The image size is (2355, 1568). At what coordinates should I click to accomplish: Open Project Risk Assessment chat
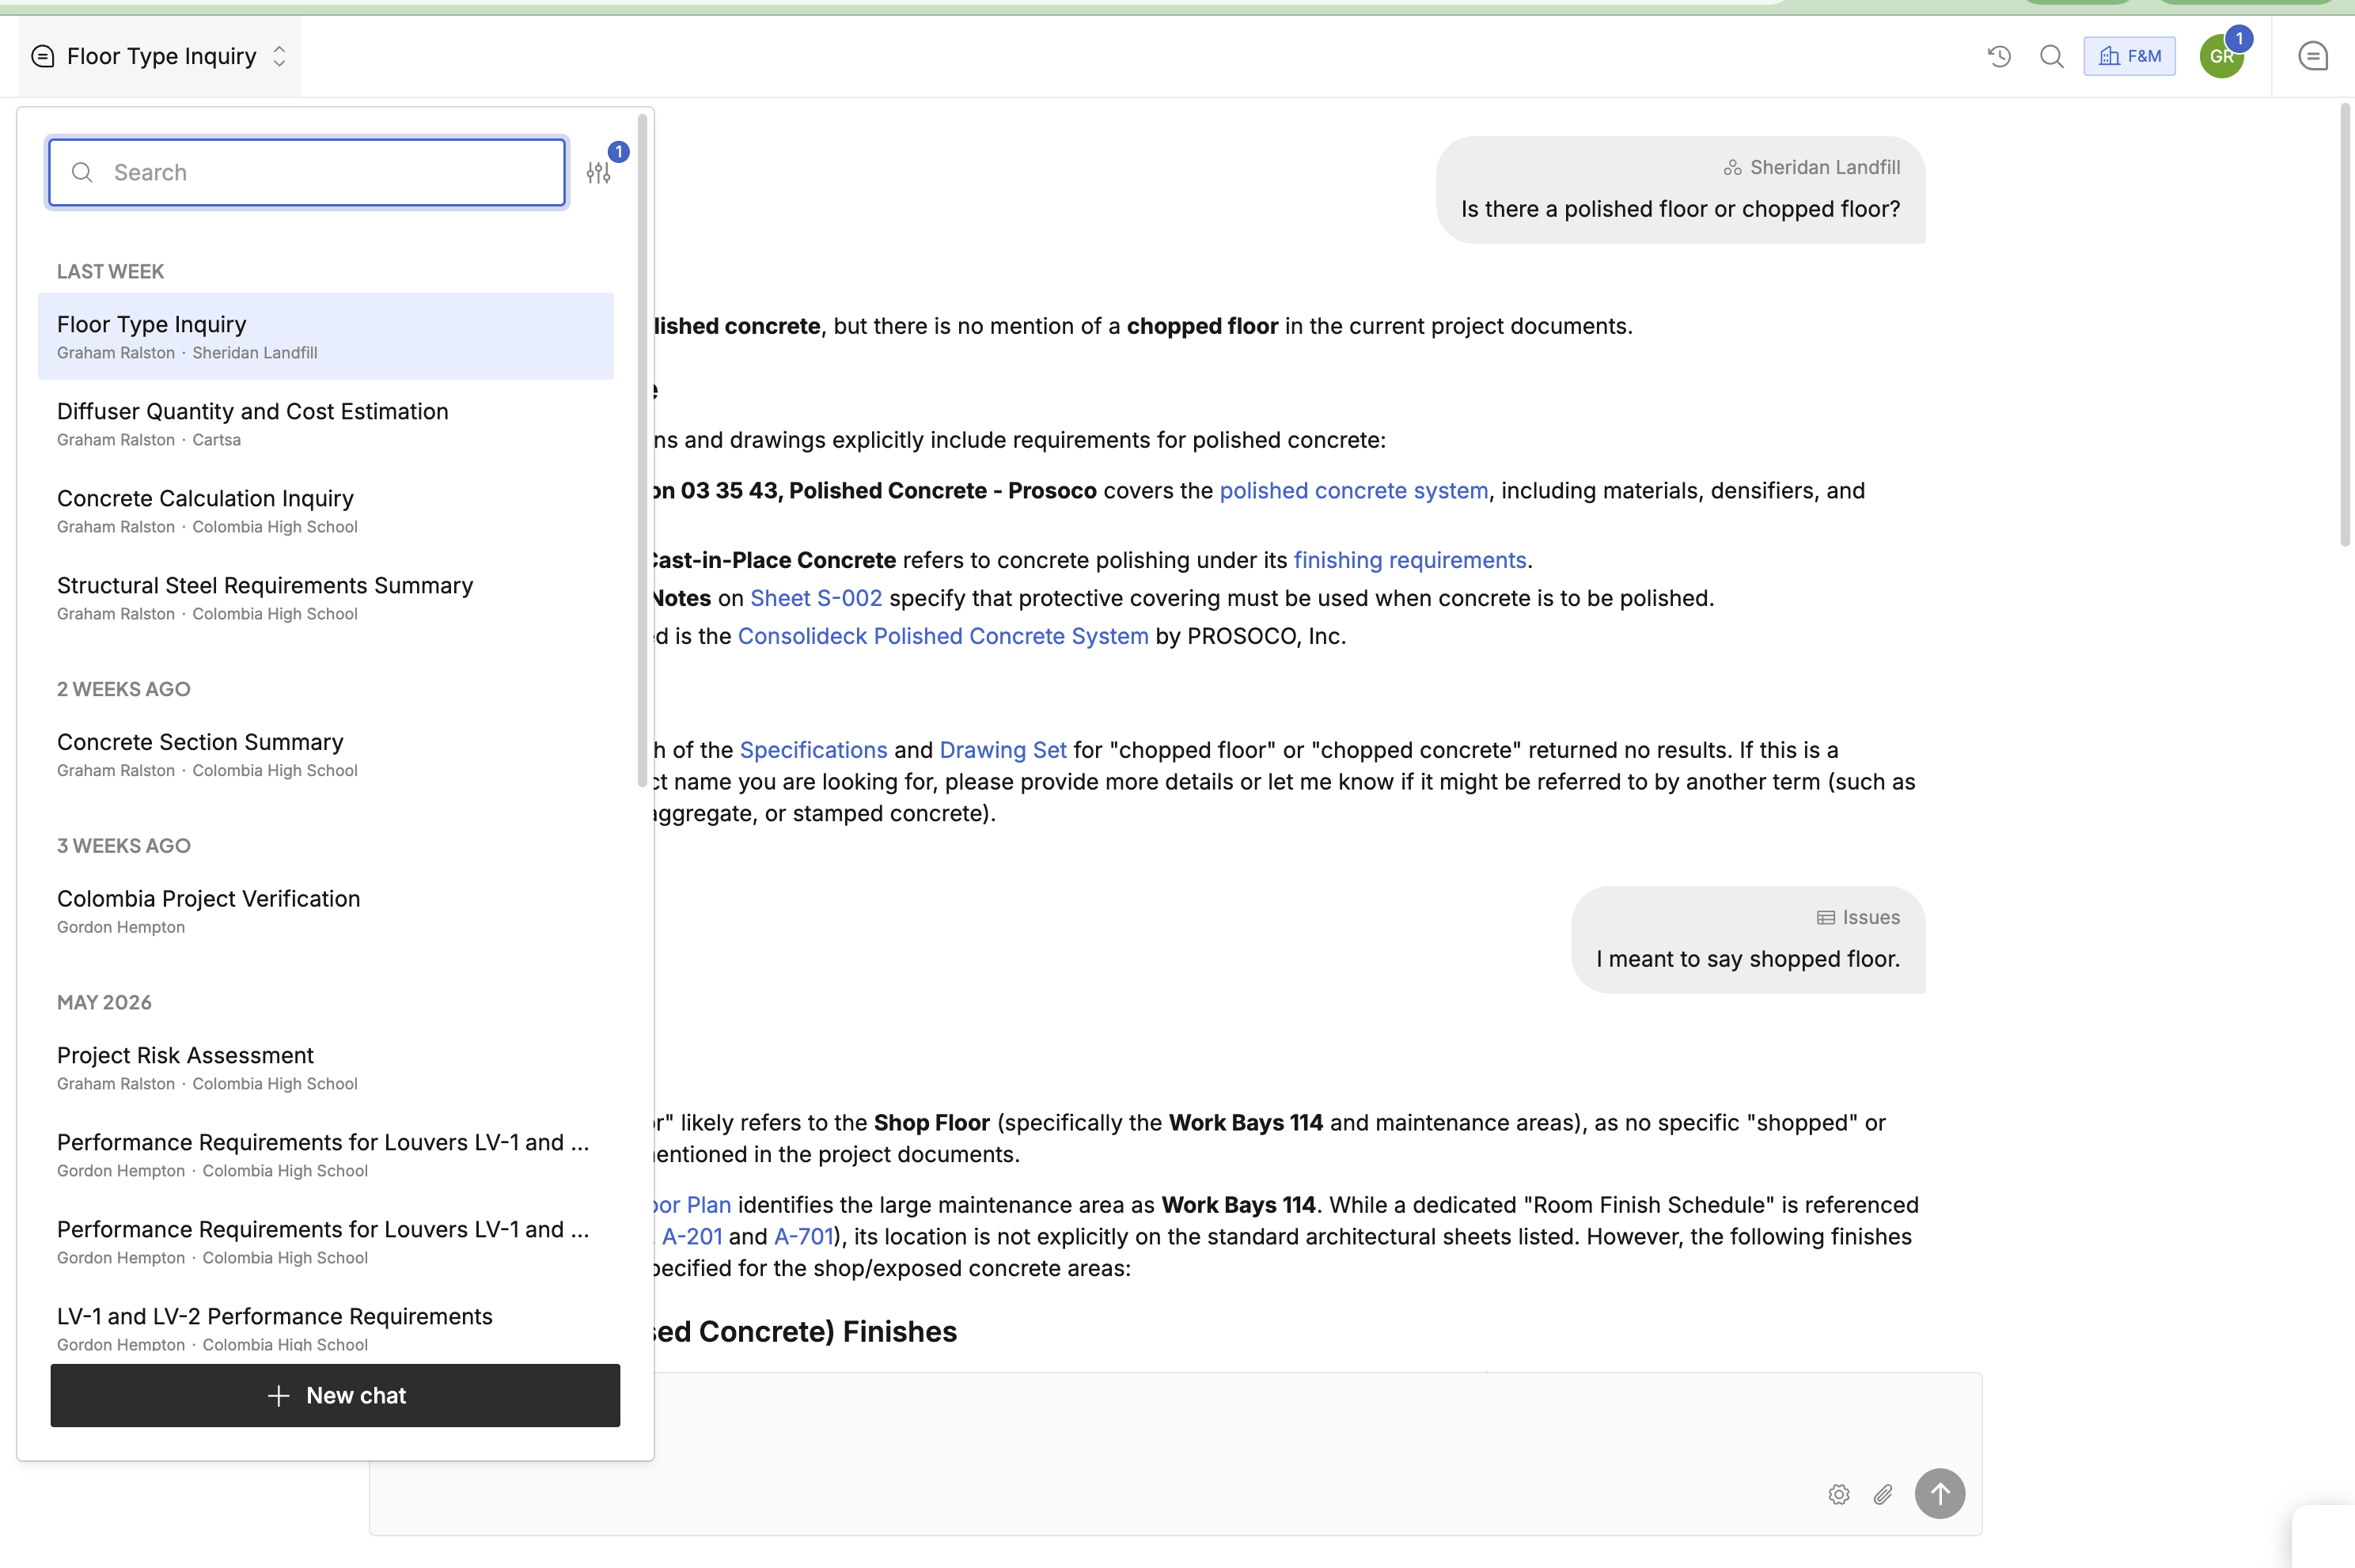pos(325,1067)
